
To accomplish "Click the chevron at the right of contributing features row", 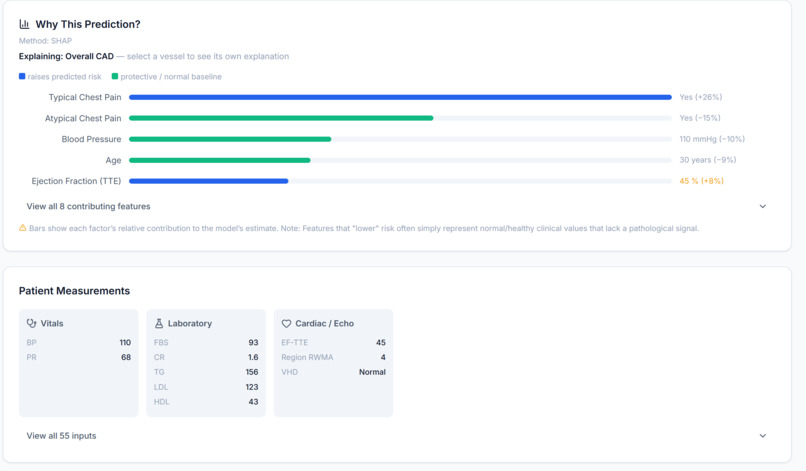I will coord(763,206).
